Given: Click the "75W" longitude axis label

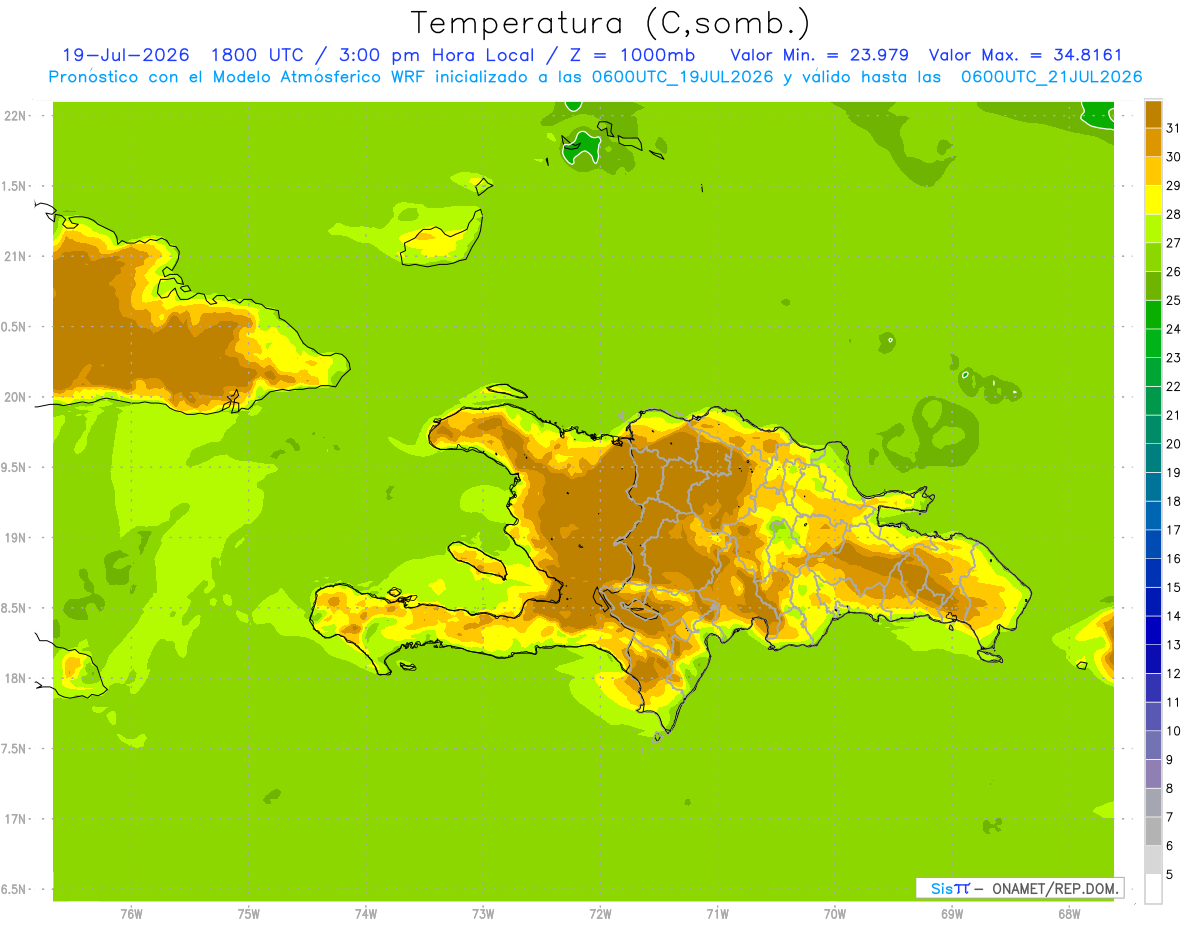Looking at the screenshot, I should [248, 913].
